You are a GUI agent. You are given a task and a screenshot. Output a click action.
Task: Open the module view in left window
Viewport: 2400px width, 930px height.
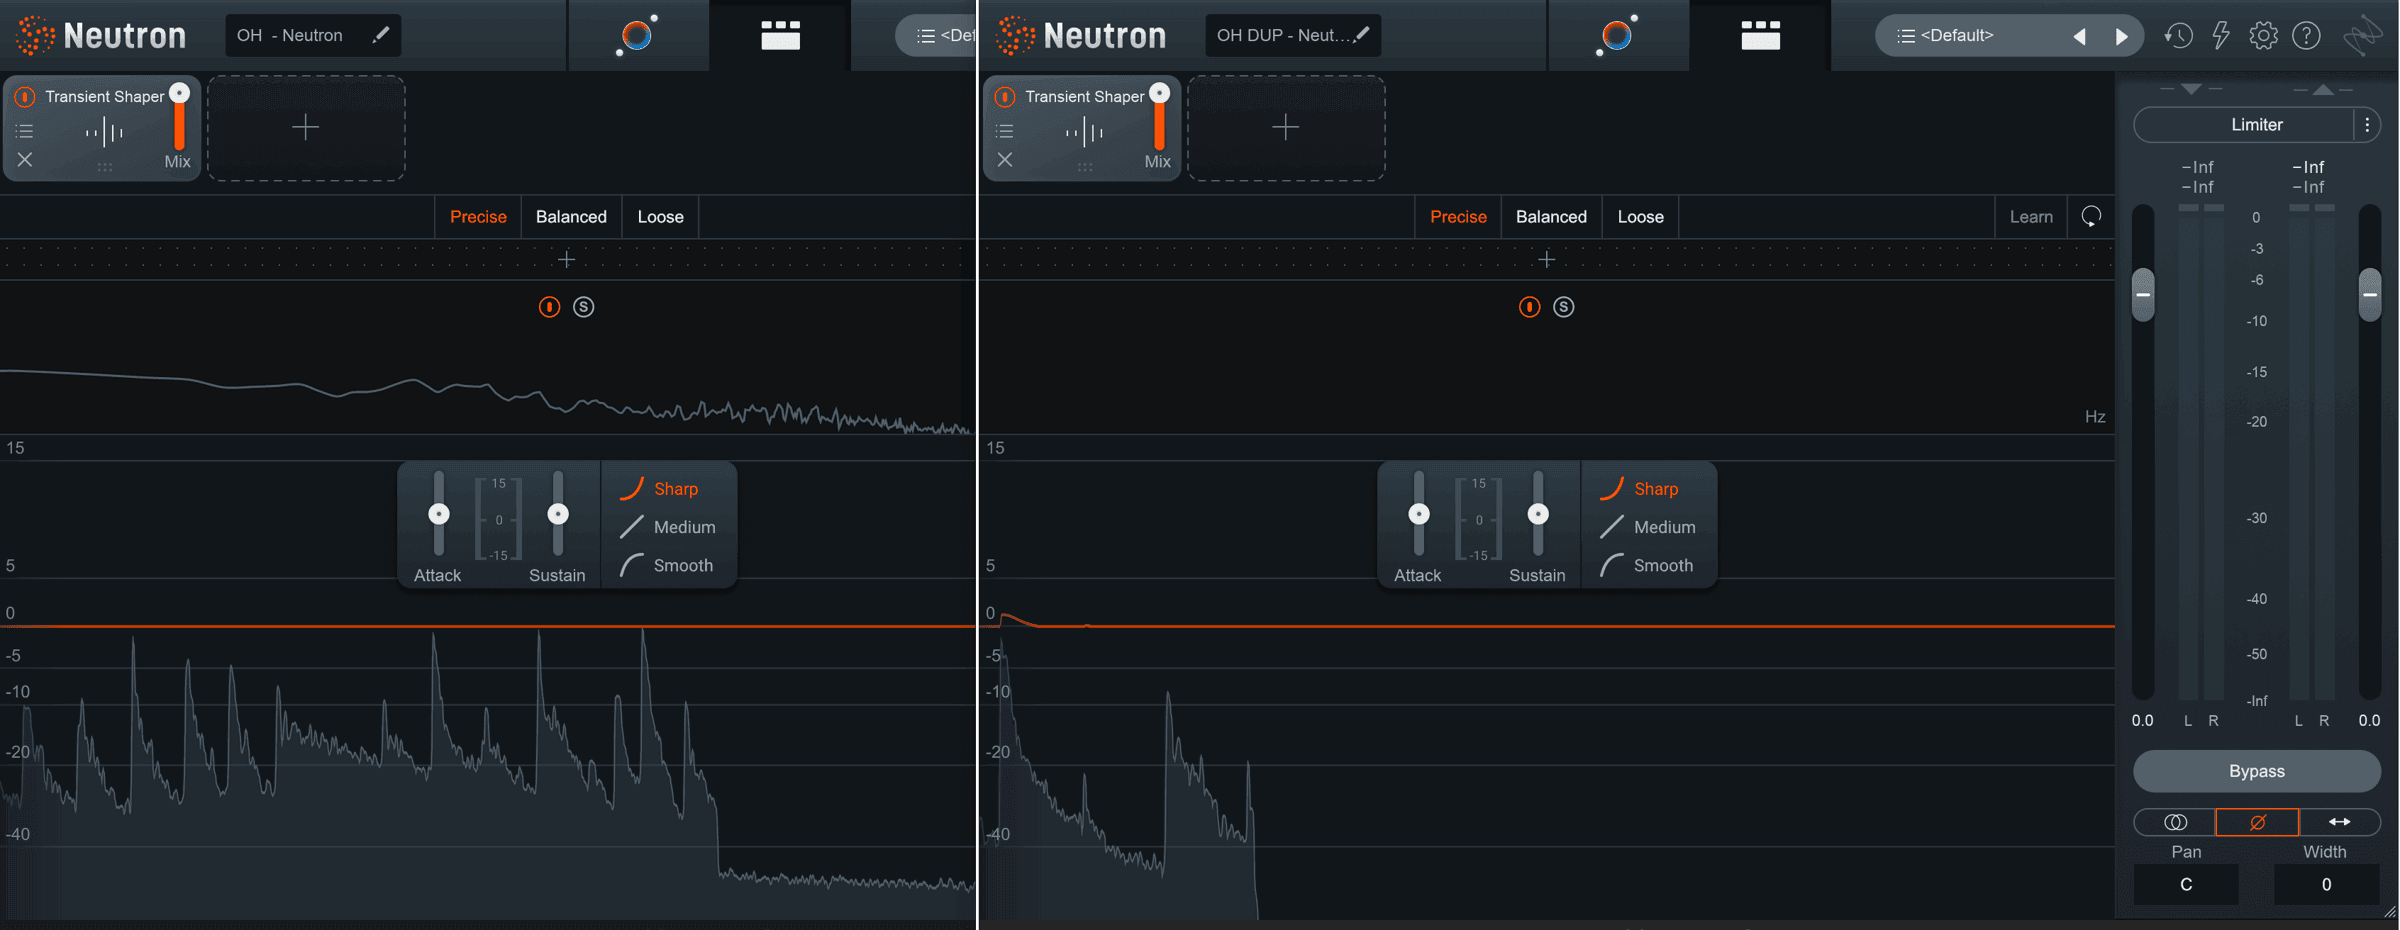click(780, 35)
